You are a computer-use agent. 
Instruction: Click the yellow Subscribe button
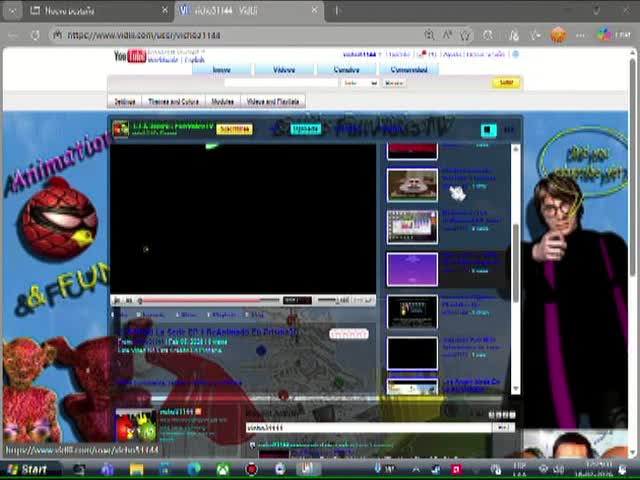tap(235, 129)
